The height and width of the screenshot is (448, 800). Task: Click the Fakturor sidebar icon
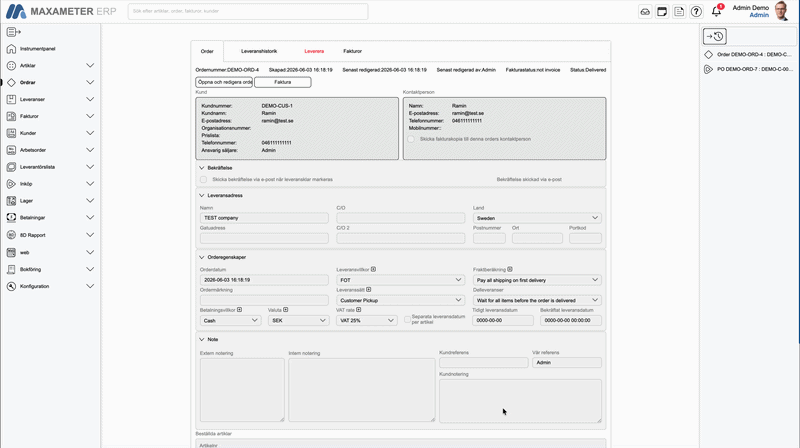coord(11,116)
